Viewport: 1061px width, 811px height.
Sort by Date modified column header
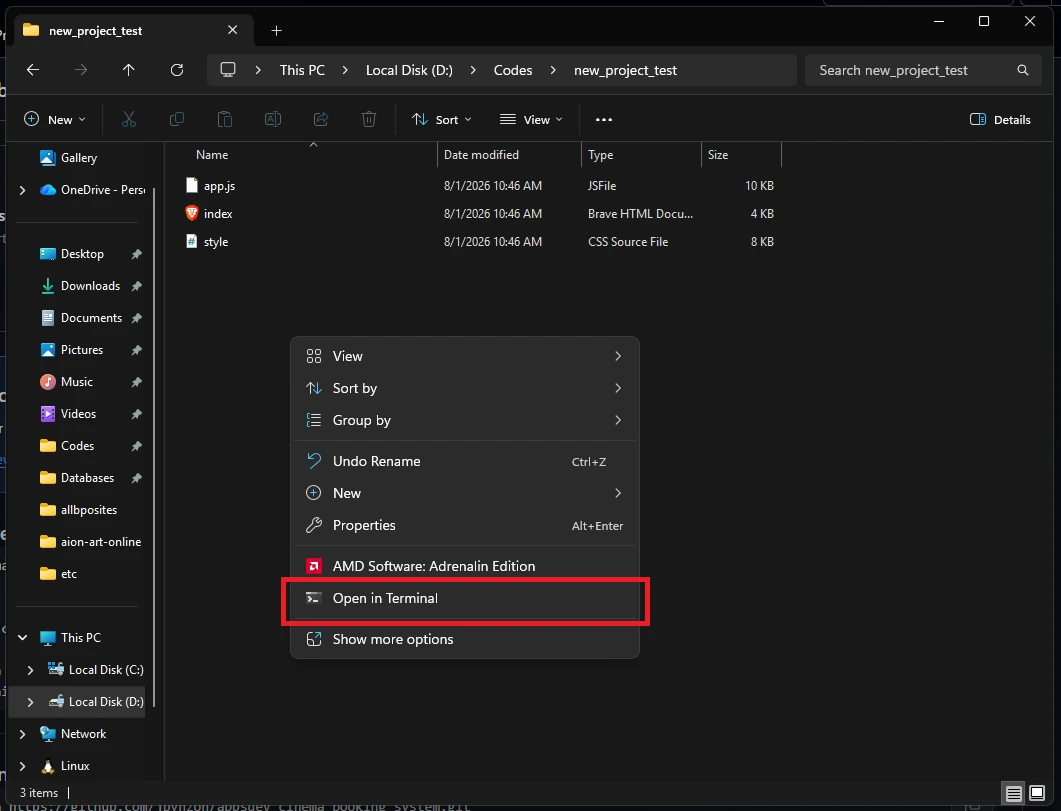[509, 155]
